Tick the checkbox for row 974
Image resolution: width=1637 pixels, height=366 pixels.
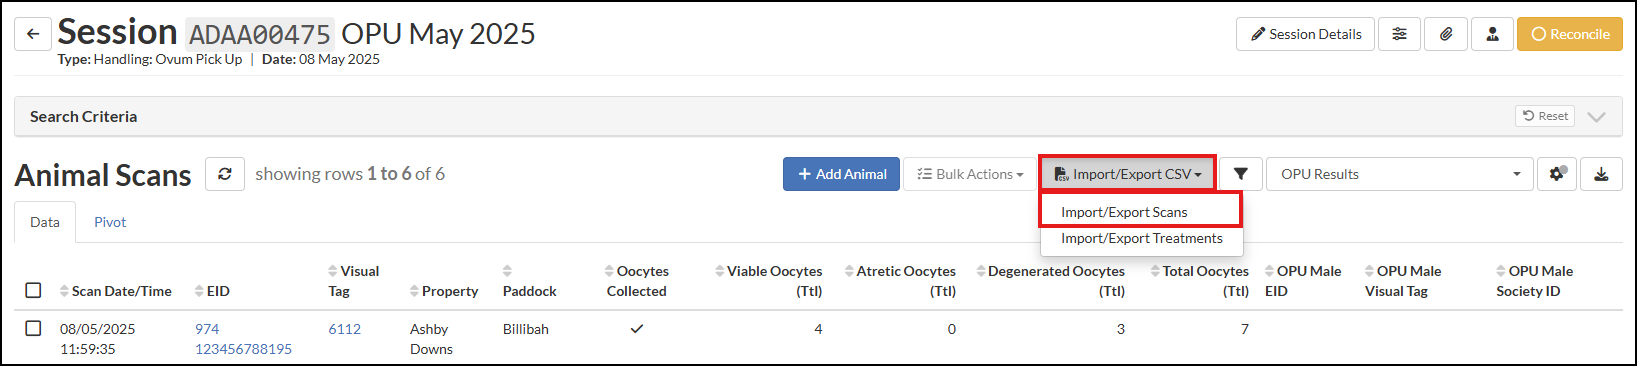[33, 328]
